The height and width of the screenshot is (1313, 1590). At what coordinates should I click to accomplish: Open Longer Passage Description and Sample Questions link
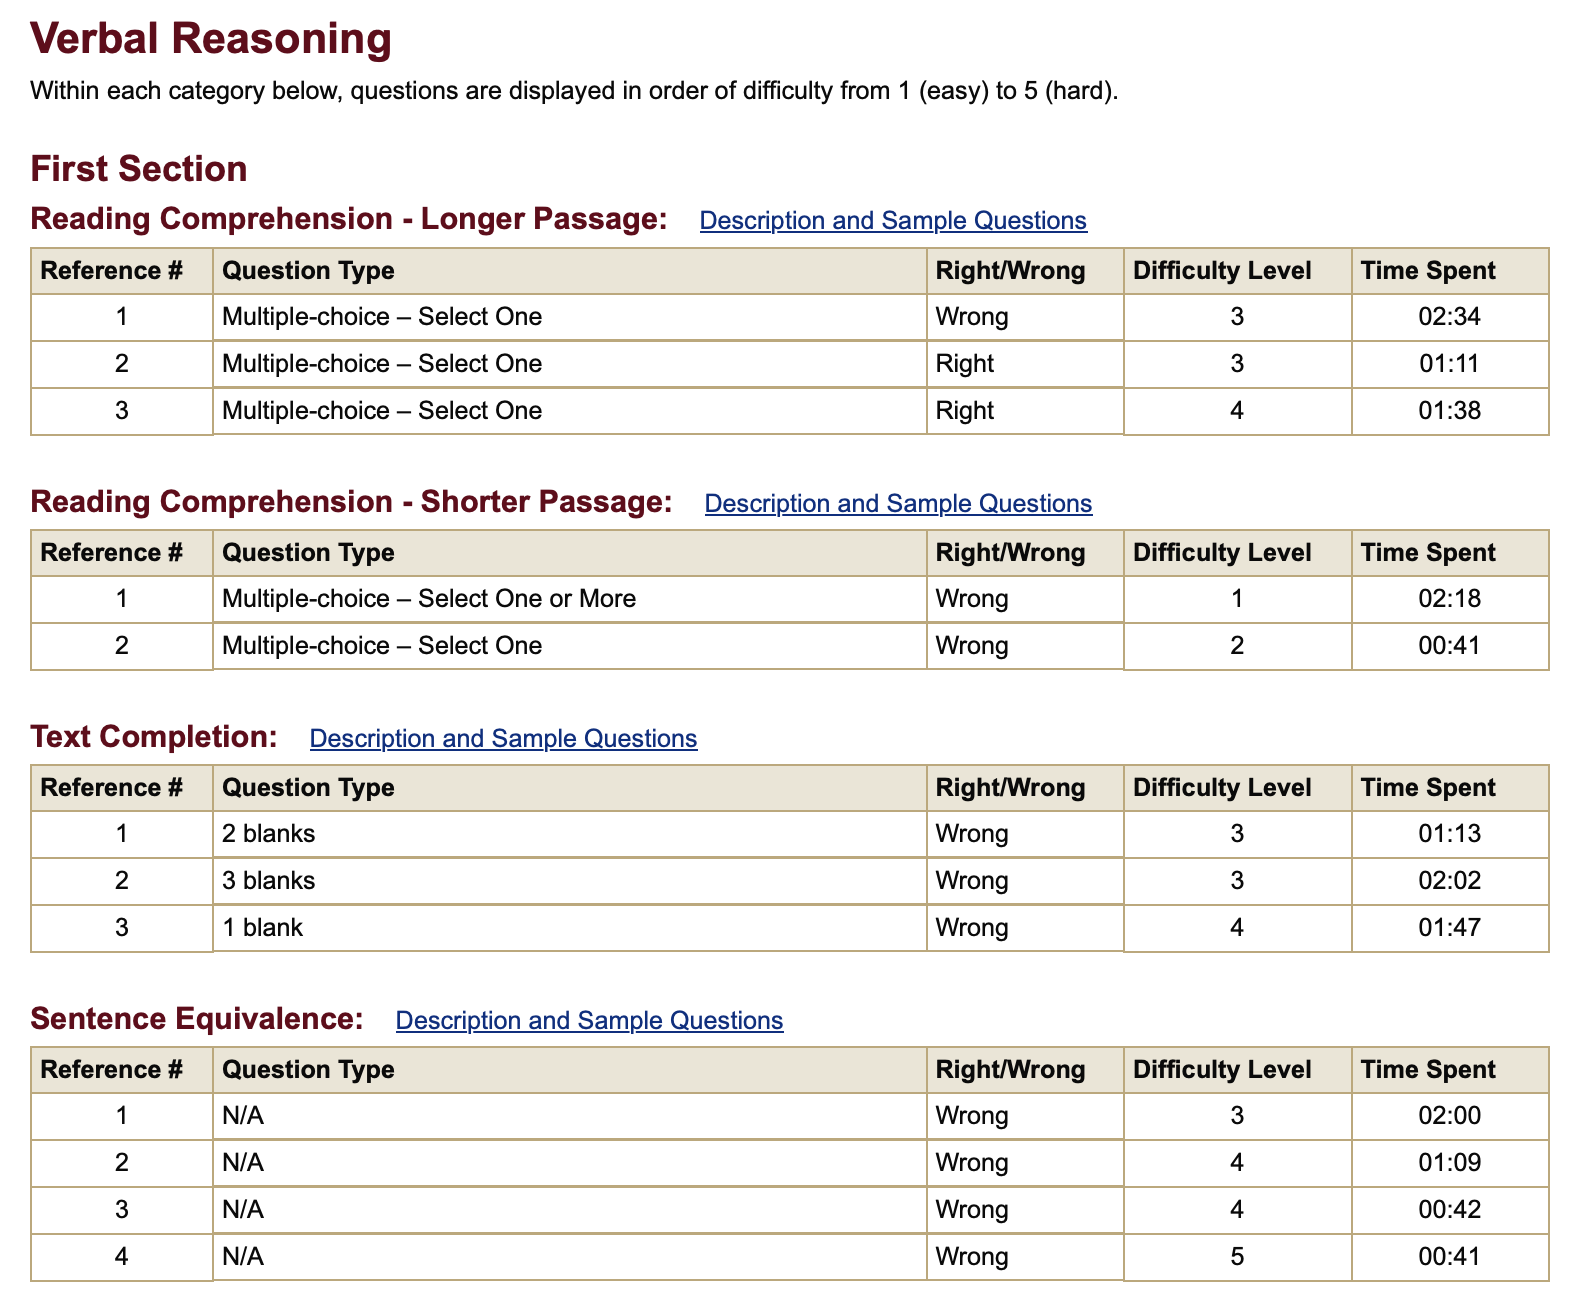[x=892, y=220]
